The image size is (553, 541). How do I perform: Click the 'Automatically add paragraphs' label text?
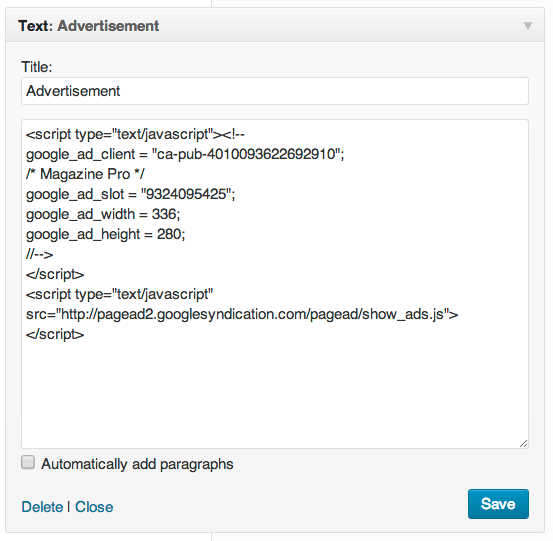[137, 464]
